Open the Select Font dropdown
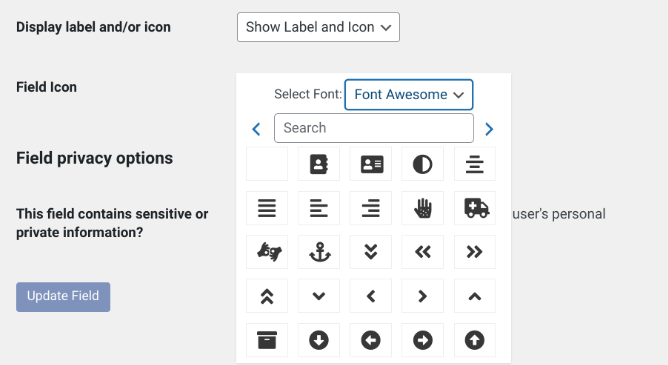This screenshot has width=668, height=365. 409,95
